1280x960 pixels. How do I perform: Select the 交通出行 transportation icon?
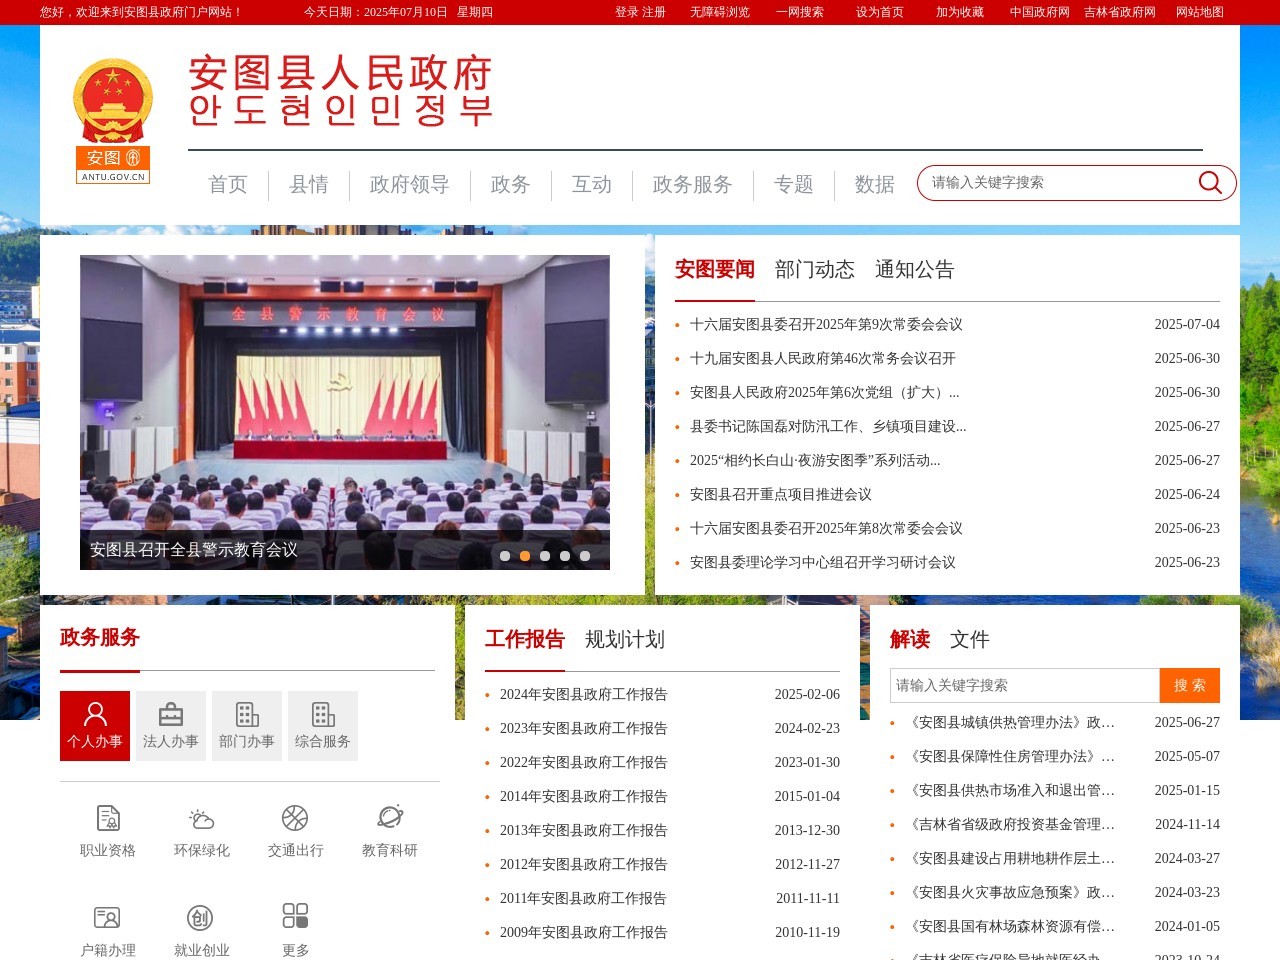click(x=294, y=830)
